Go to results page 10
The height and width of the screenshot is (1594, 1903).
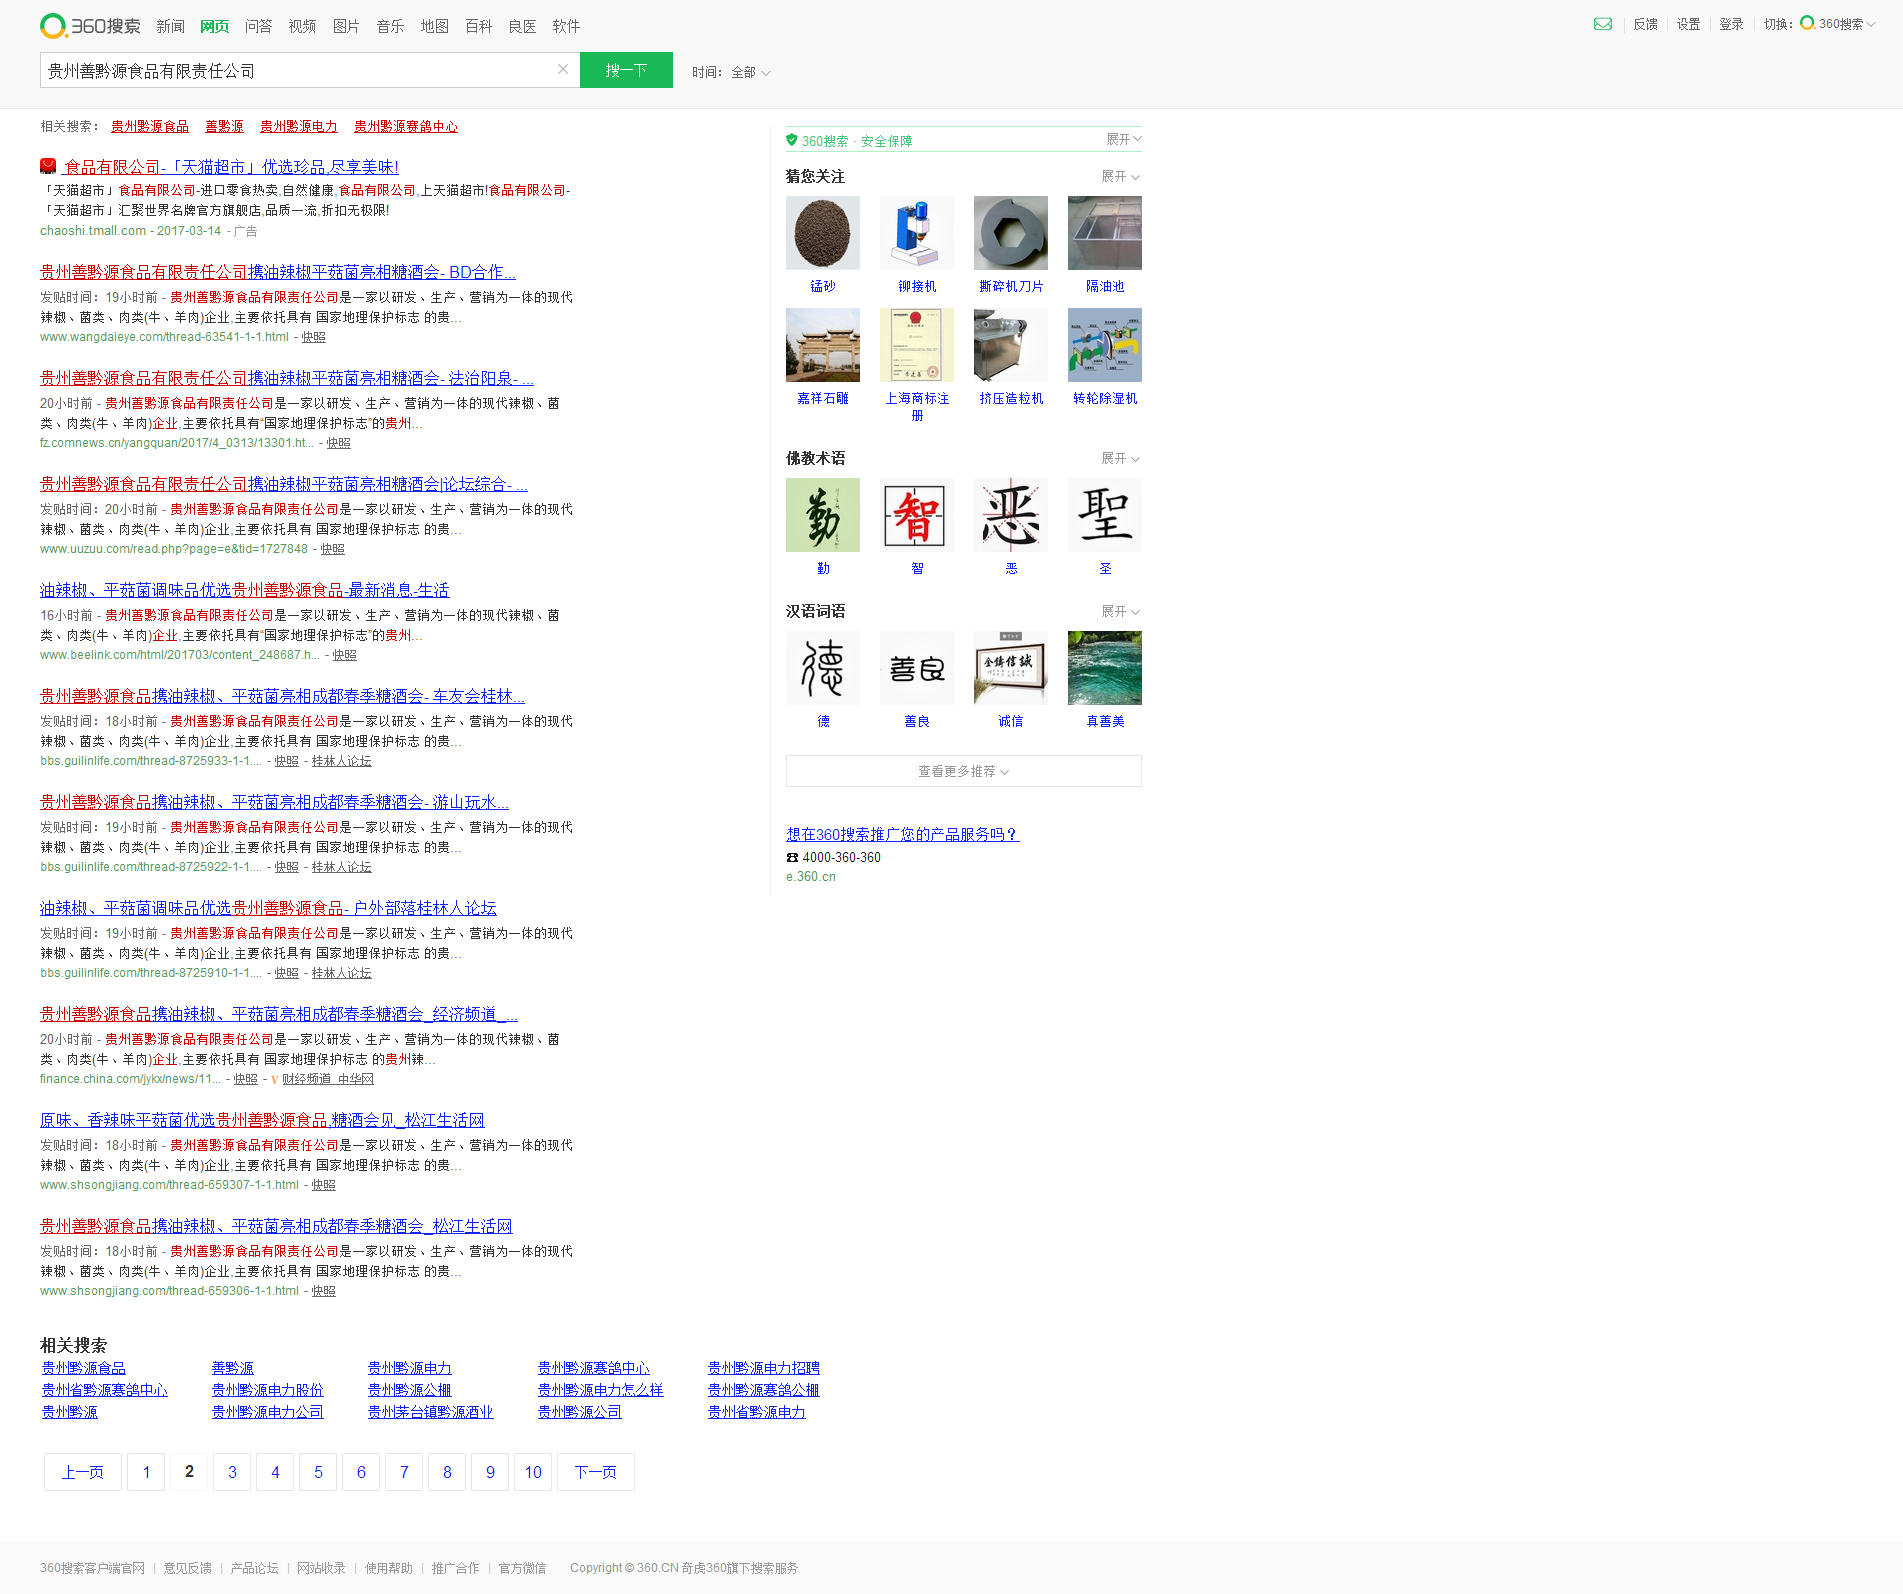pyautogui.click(x=533, y=1472)
